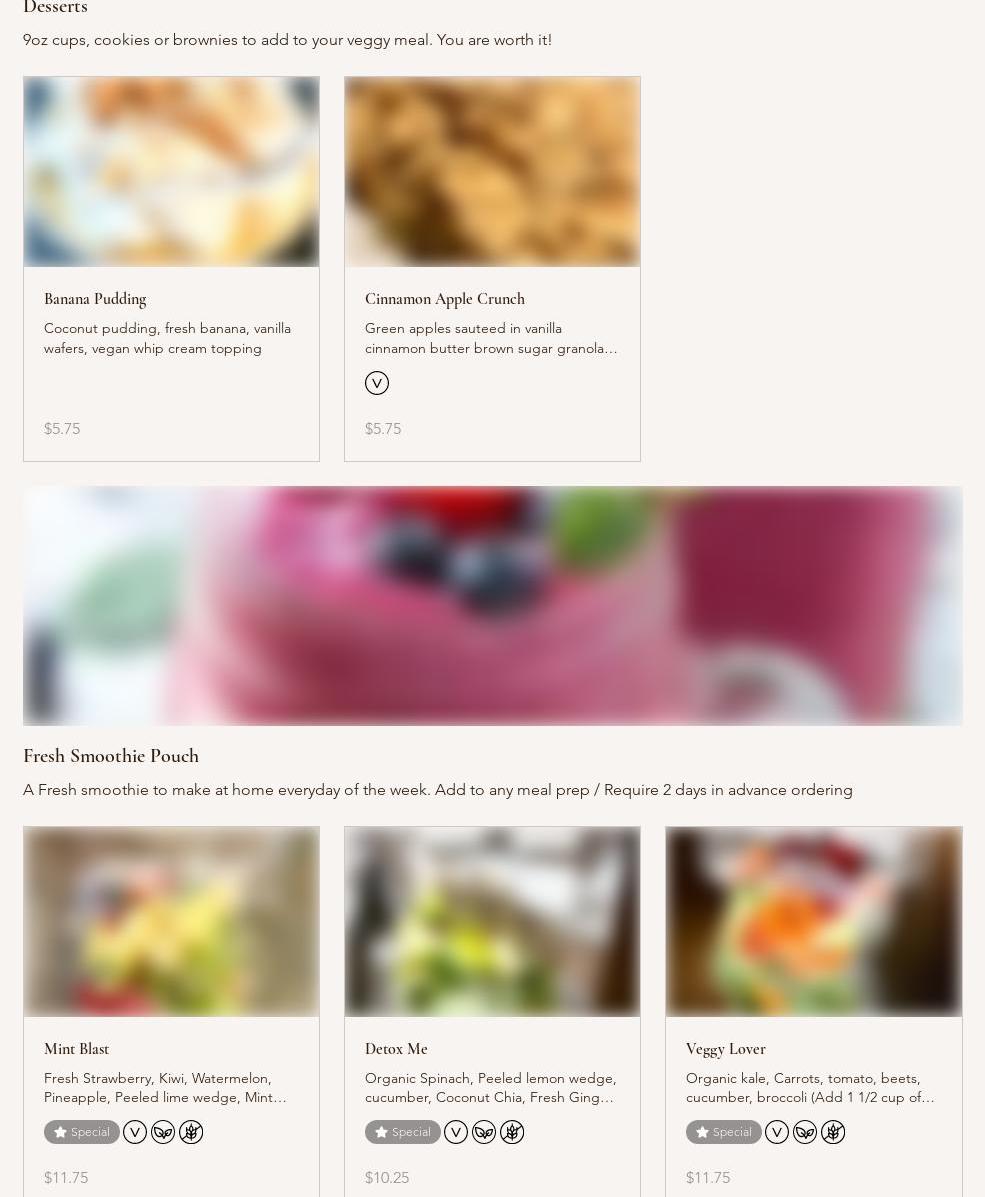Screen dimensions: 985x1197
Task: Click the vegan V icon under Cinnamon Apple Crunch
Action: point(376,382)
